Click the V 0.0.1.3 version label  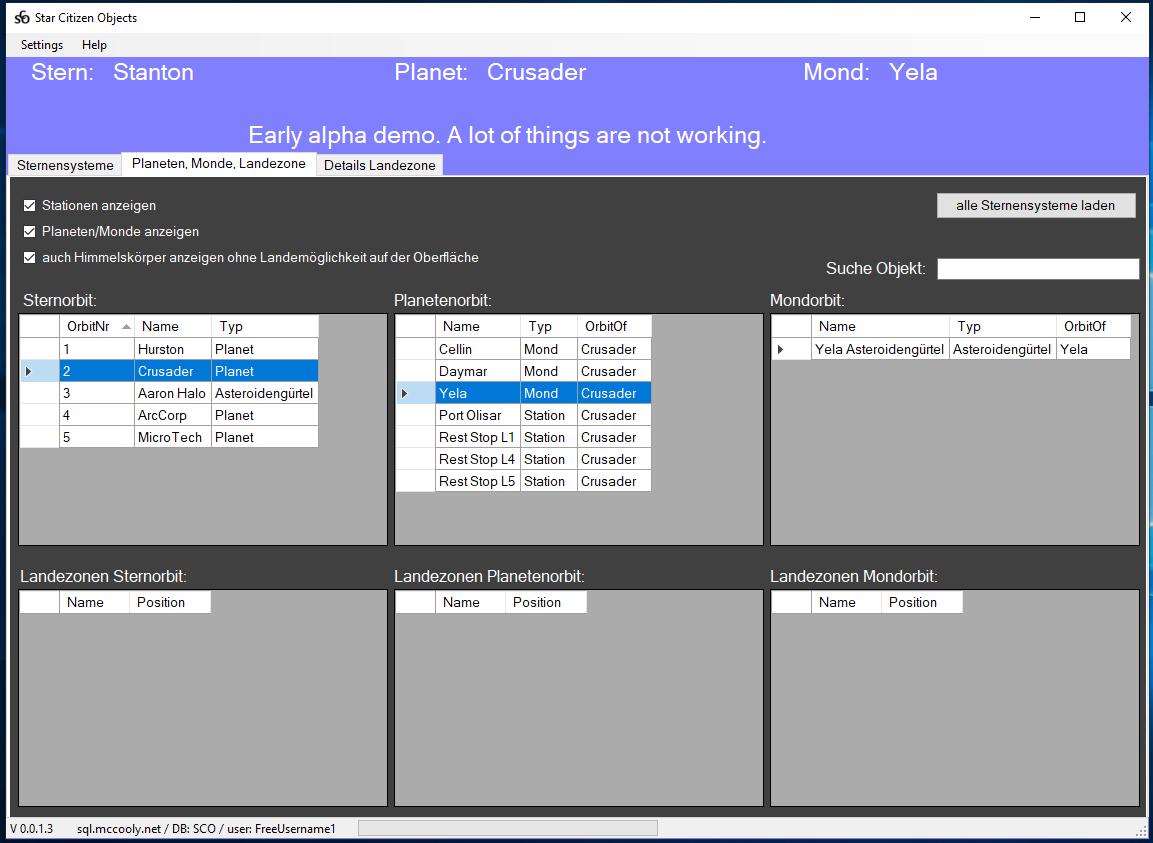click(x=32, y=829)
